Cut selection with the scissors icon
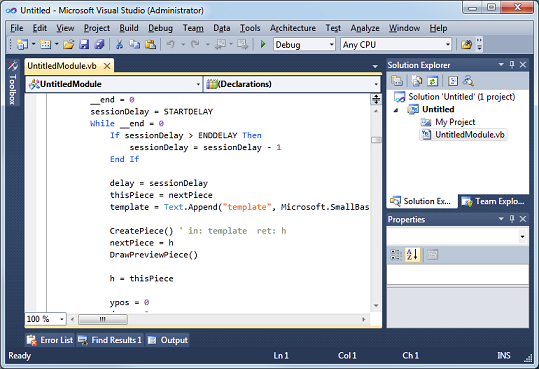This screenshot has width=539, height=369. pyautogui.click(x=119, y=44)
